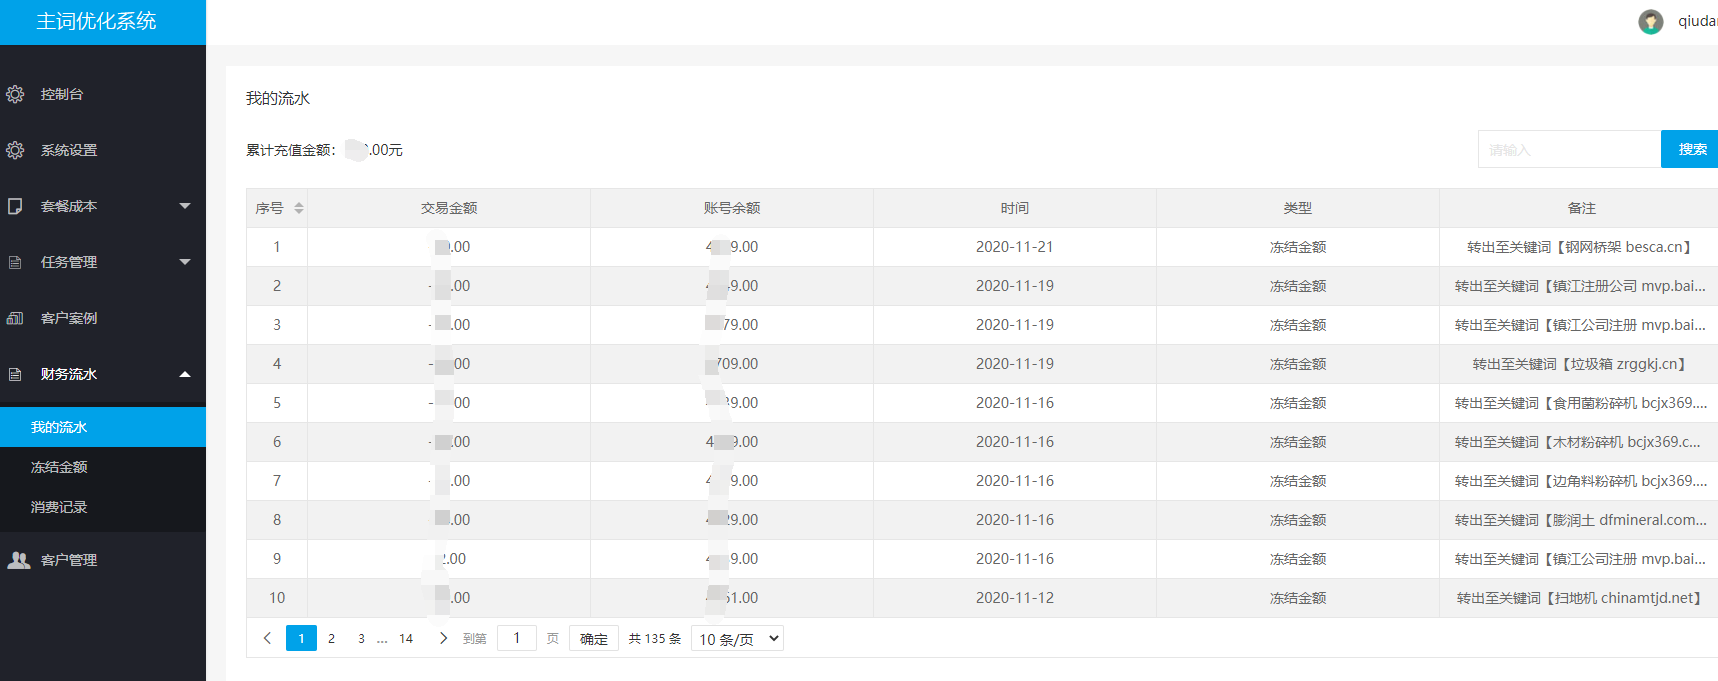Click the date 2020-11-21 in row 1
Viewport: 1718px width, 681px height.
pyautogui.click(x=1015, y=247)
